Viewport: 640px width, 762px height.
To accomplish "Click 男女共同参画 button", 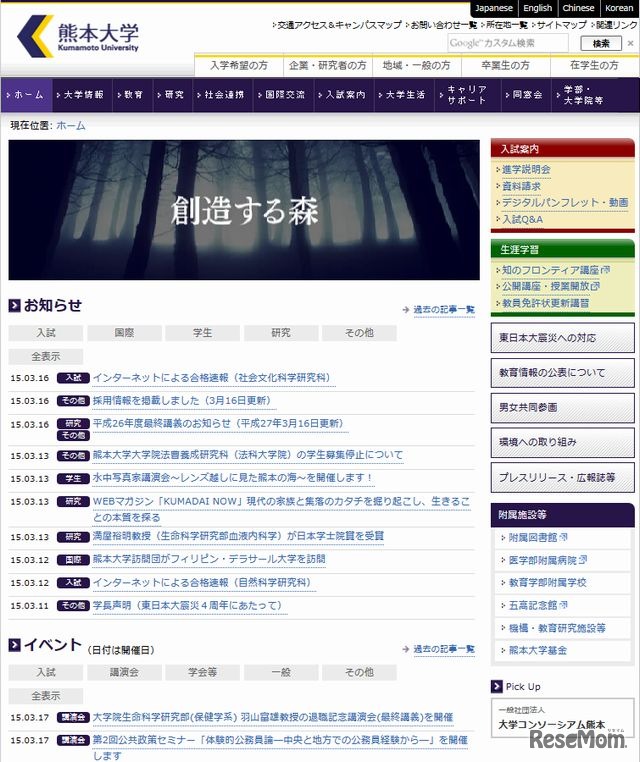I will click(563, 408).
